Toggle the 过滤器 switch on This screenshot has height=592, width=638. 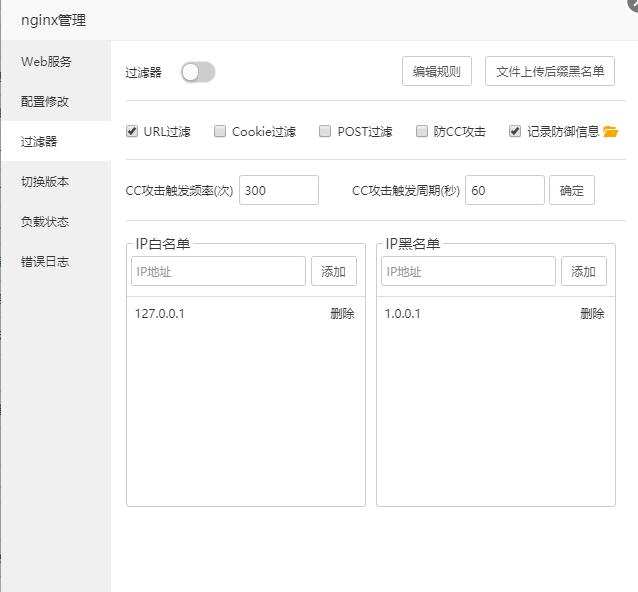198,72
